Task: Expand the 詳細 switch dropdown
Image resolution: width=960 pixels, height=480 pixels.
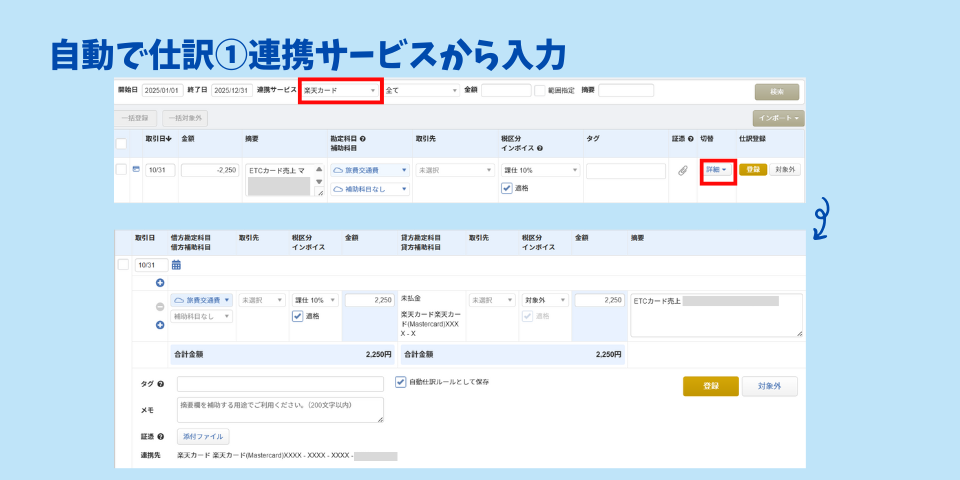Action: pos(716,170)
